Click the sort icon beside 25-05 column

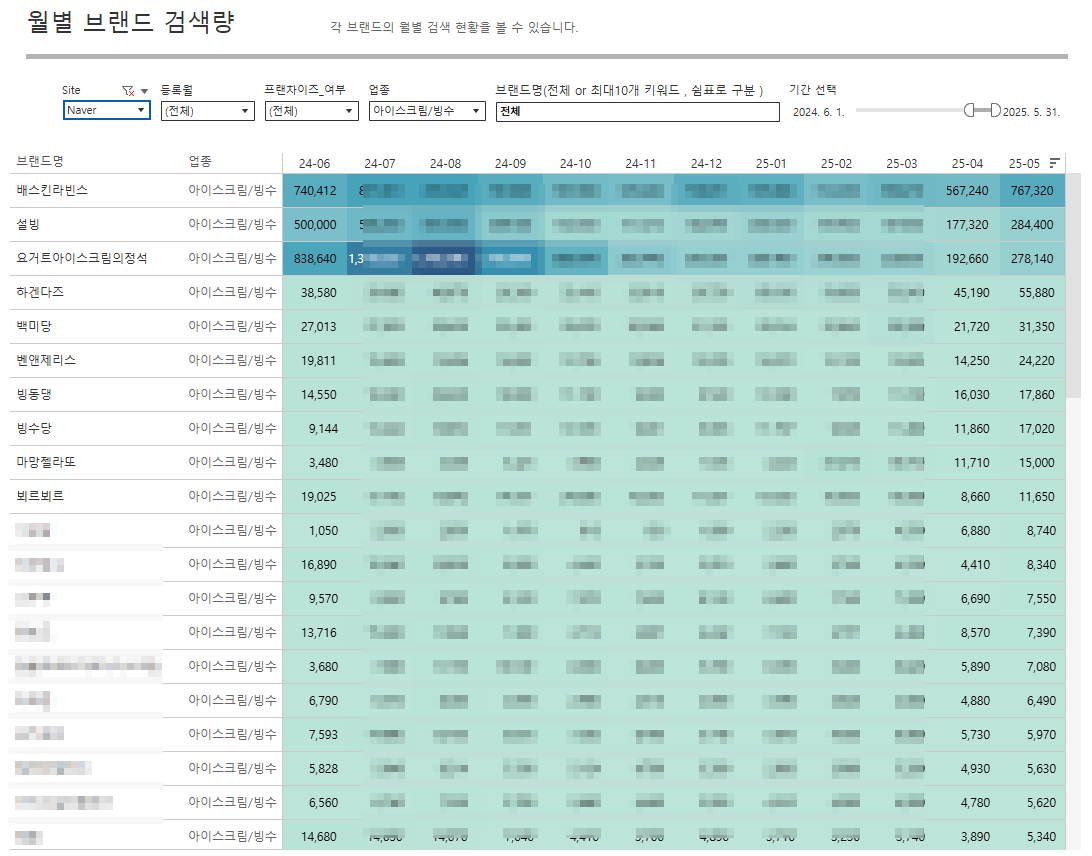click(x=1054, y=163)
